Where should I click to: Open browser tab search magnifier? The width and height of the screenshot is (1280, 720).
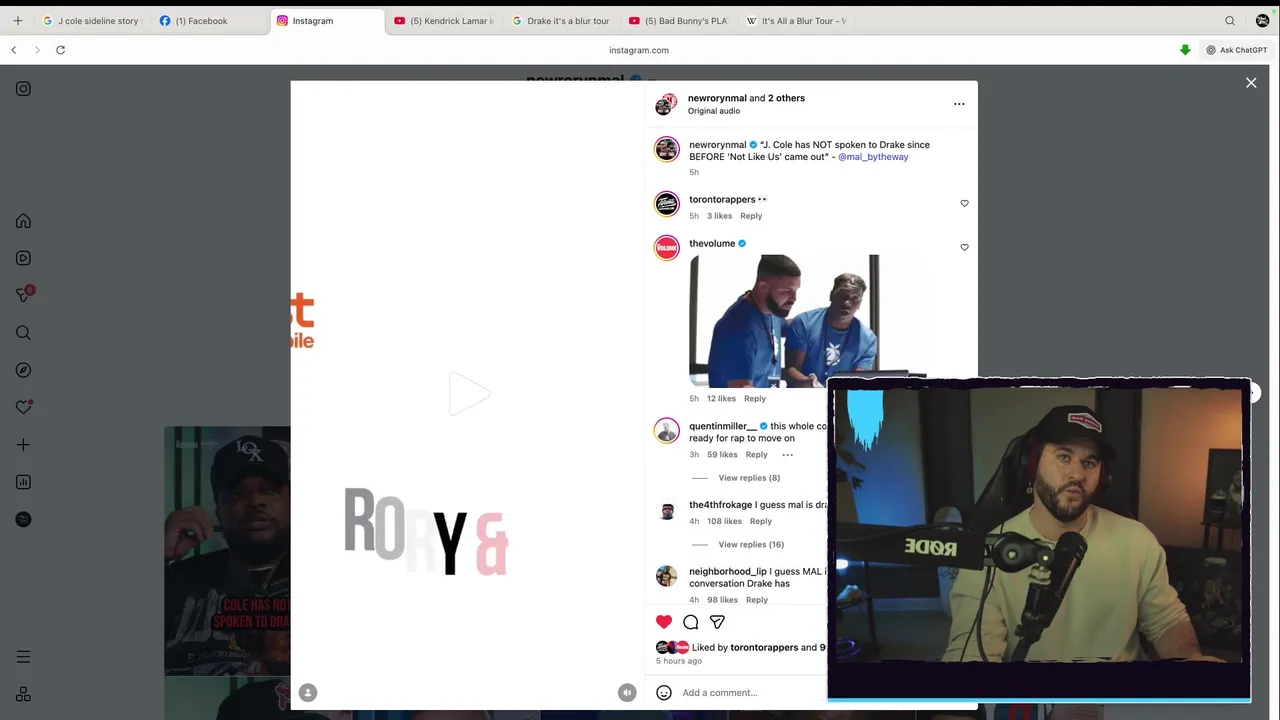pos(1230,21)
